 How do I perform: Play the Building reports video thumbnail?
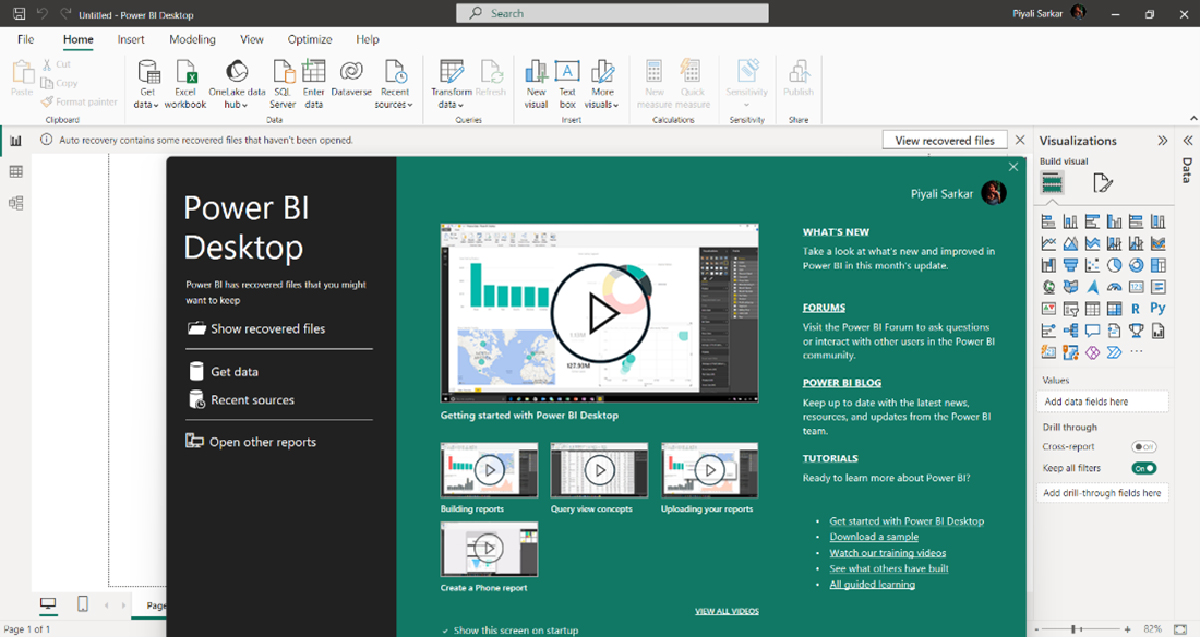pos(489,470)
